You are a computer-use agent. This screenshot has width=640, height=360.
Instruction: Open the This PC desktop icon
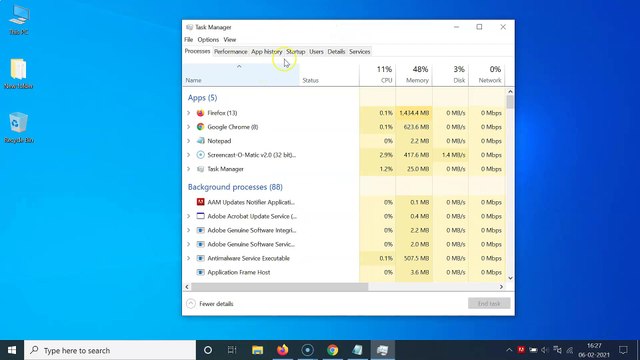[x=19, y=20]
